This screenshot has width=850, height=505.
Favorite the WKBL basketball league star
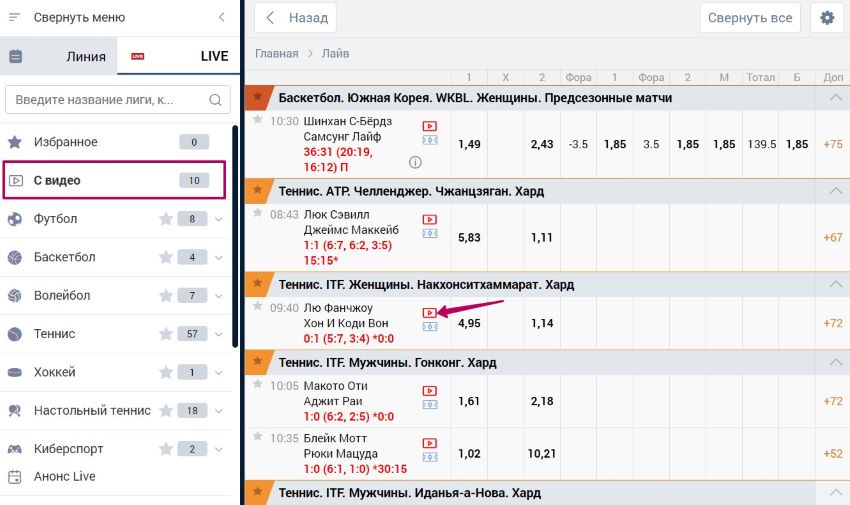point(257,97)
